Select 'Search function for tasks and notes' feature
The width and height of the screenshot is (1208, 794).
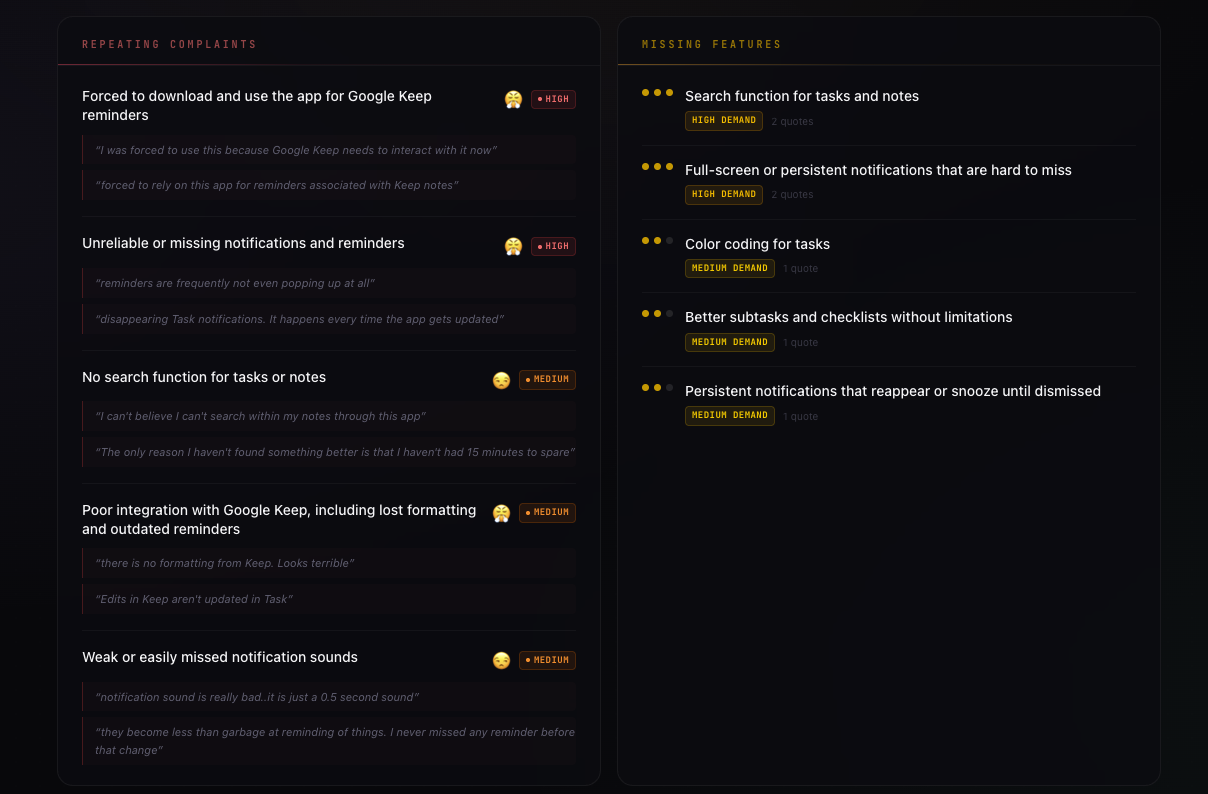[x=801, y=96]
